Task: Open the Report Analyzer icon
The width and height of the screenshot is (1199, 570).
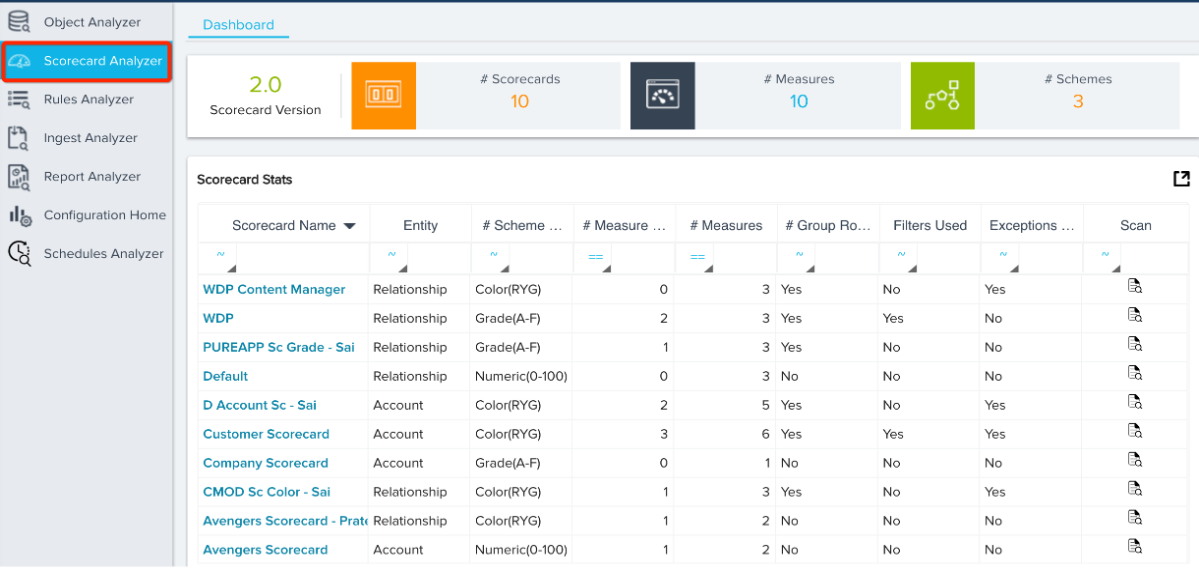Action: 19,176
